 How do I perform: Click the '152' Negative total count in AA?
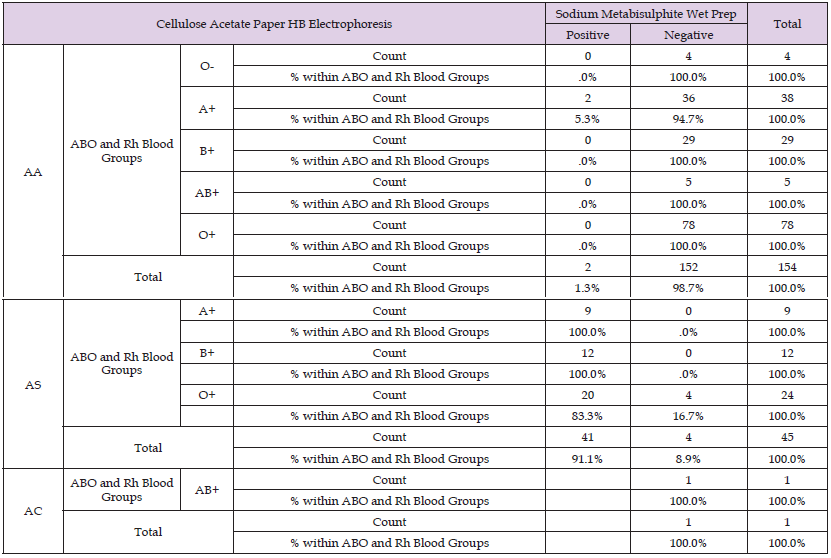point(688,267)
